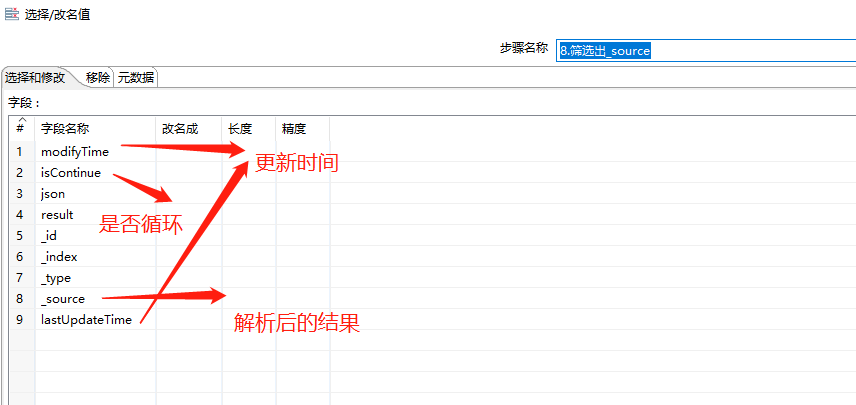This screenshot has height=405, width=856.
Task: Select the json field name cell
Action: pyautogui.click(x=96, y=194)
